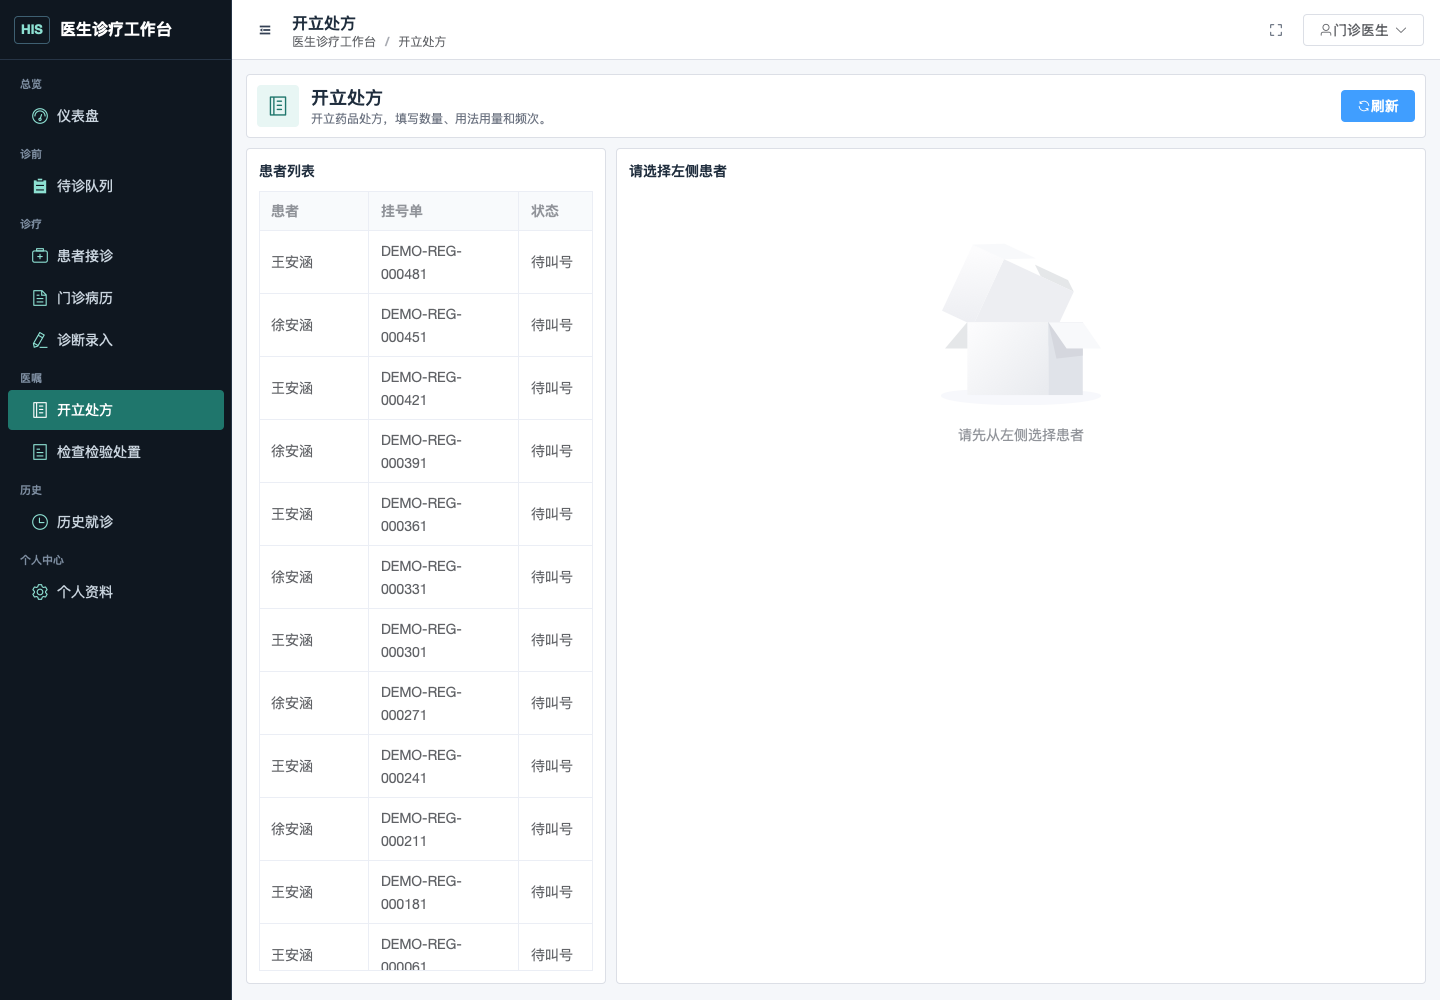Select patient row DEMO-REG-000421

[426, 388]
